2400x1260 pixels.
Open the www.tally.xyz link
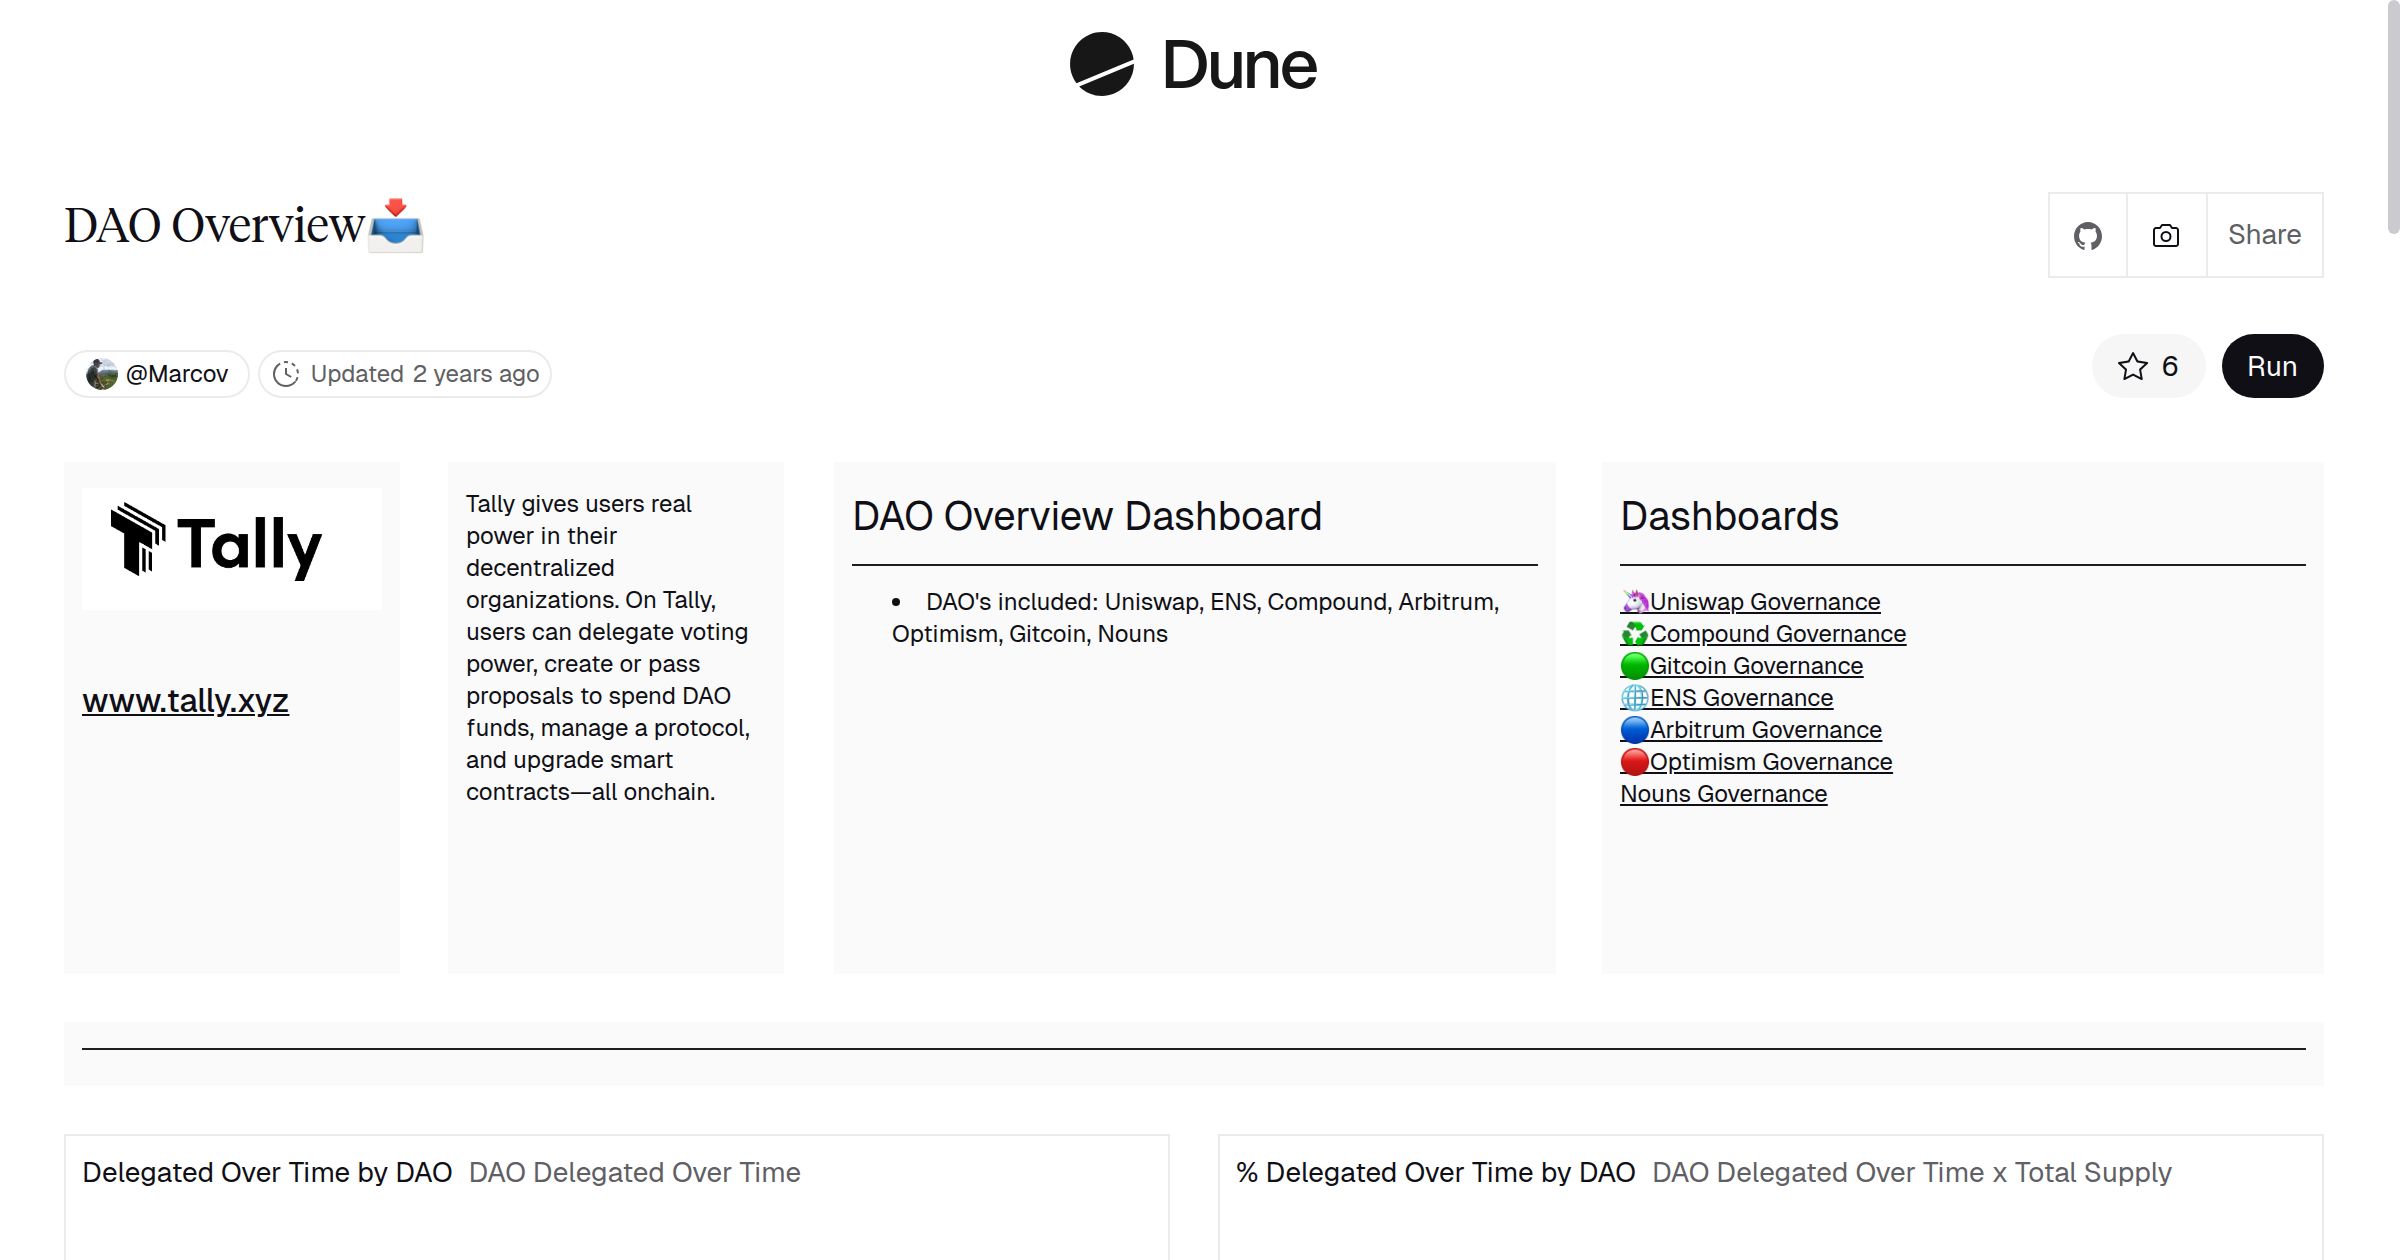point(185,701)
